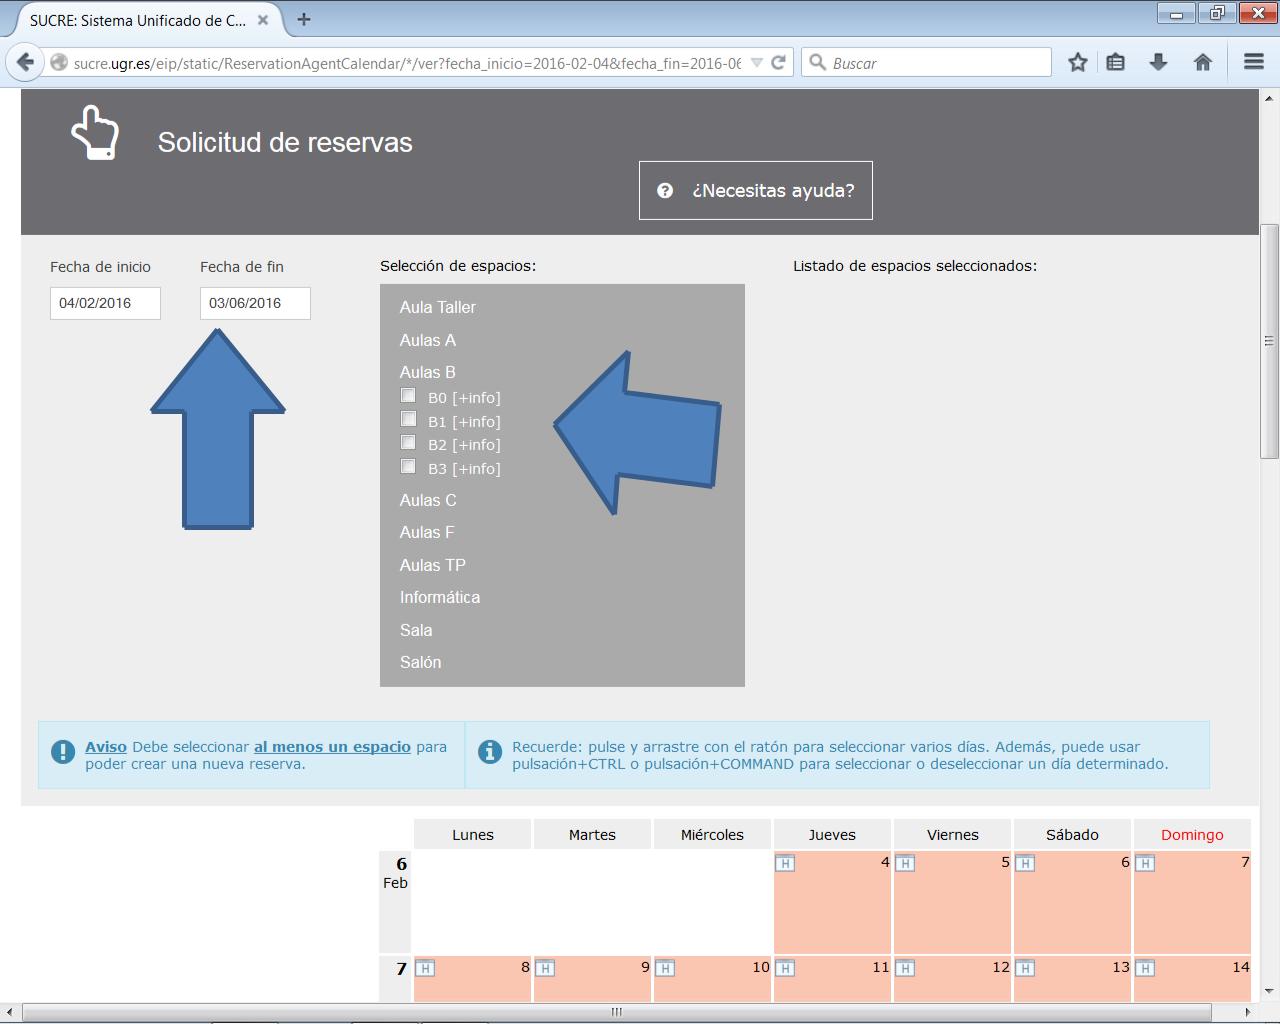Image resolution: width=1280 pixels, height=1024 pixels.
Task: Tick the B1 classroom checkbox
Action: coord(408,419)
